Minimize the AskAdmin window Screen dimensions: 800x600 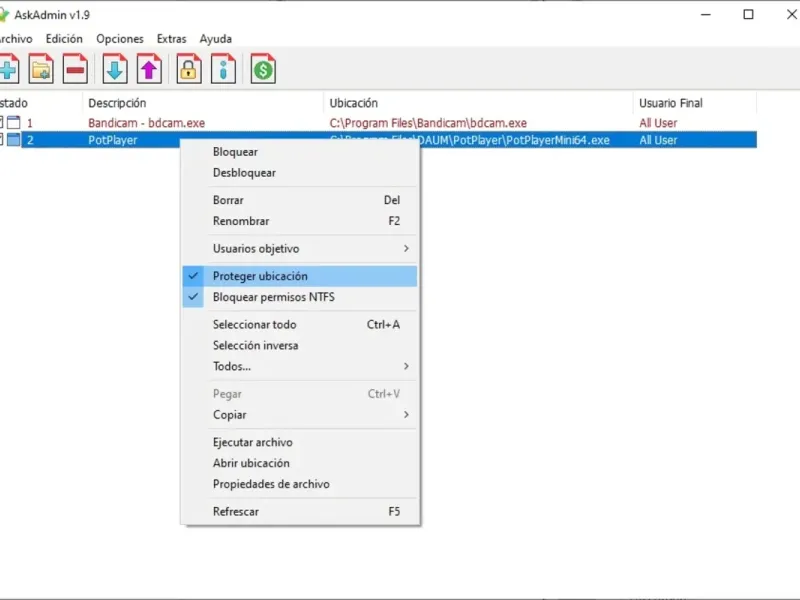706,15
